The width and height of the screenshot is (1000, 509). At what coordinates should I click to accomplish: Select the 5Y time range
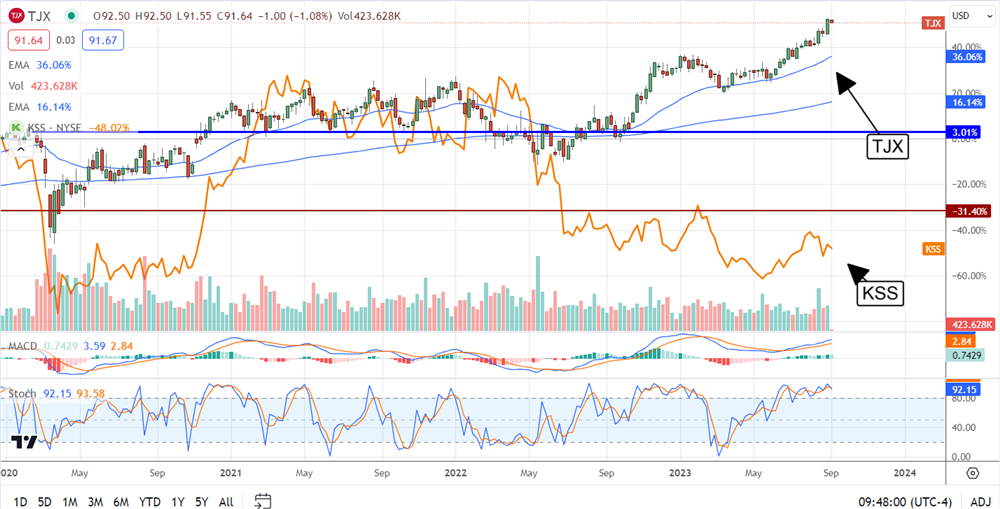203,500
